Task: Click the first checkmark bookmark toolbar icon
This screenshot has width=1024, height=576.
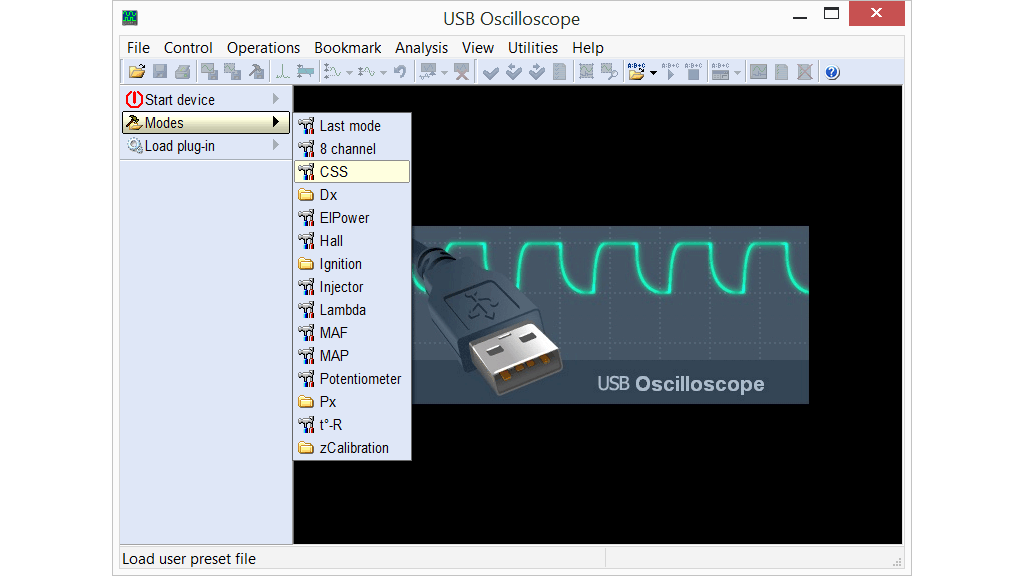Action: click(x=490, y=72)
